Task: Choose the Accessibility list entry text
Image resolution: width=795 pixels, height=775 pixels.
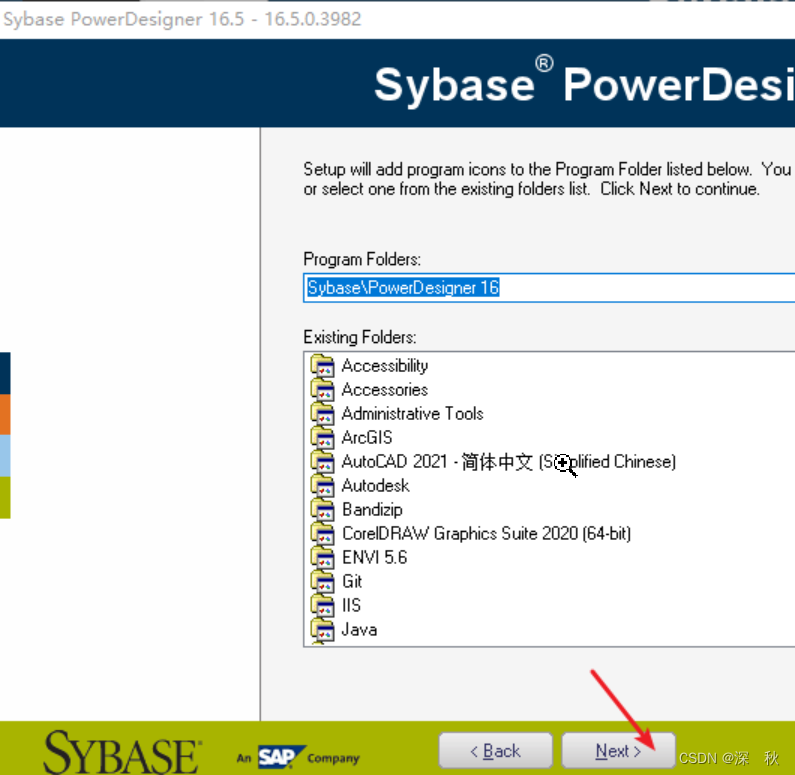Action: pos(385,365)
